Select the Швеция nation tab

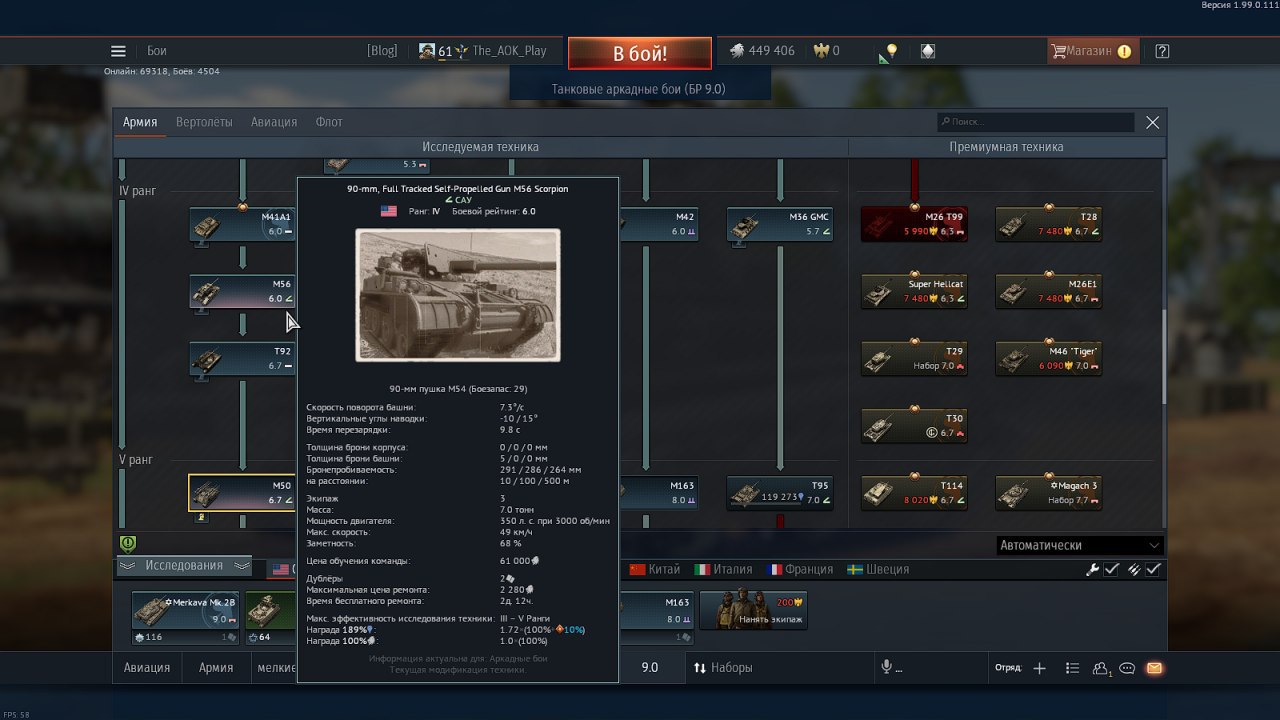[878, 569]
